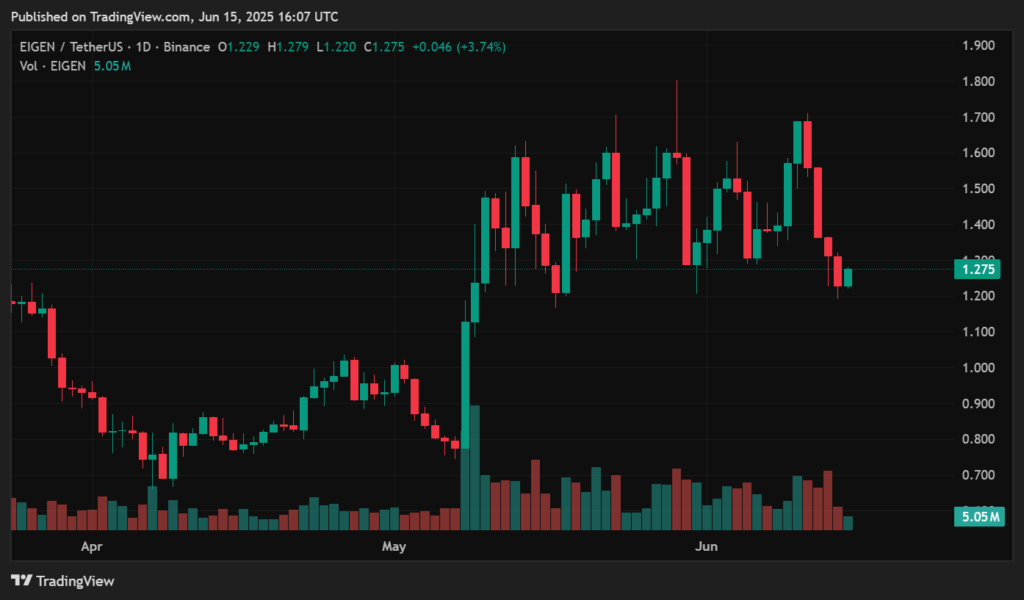Image resolution: width=1024 pixels, height=600 pixels.
Task: Click the May label on the time axis
Action: tap(394, 546)
